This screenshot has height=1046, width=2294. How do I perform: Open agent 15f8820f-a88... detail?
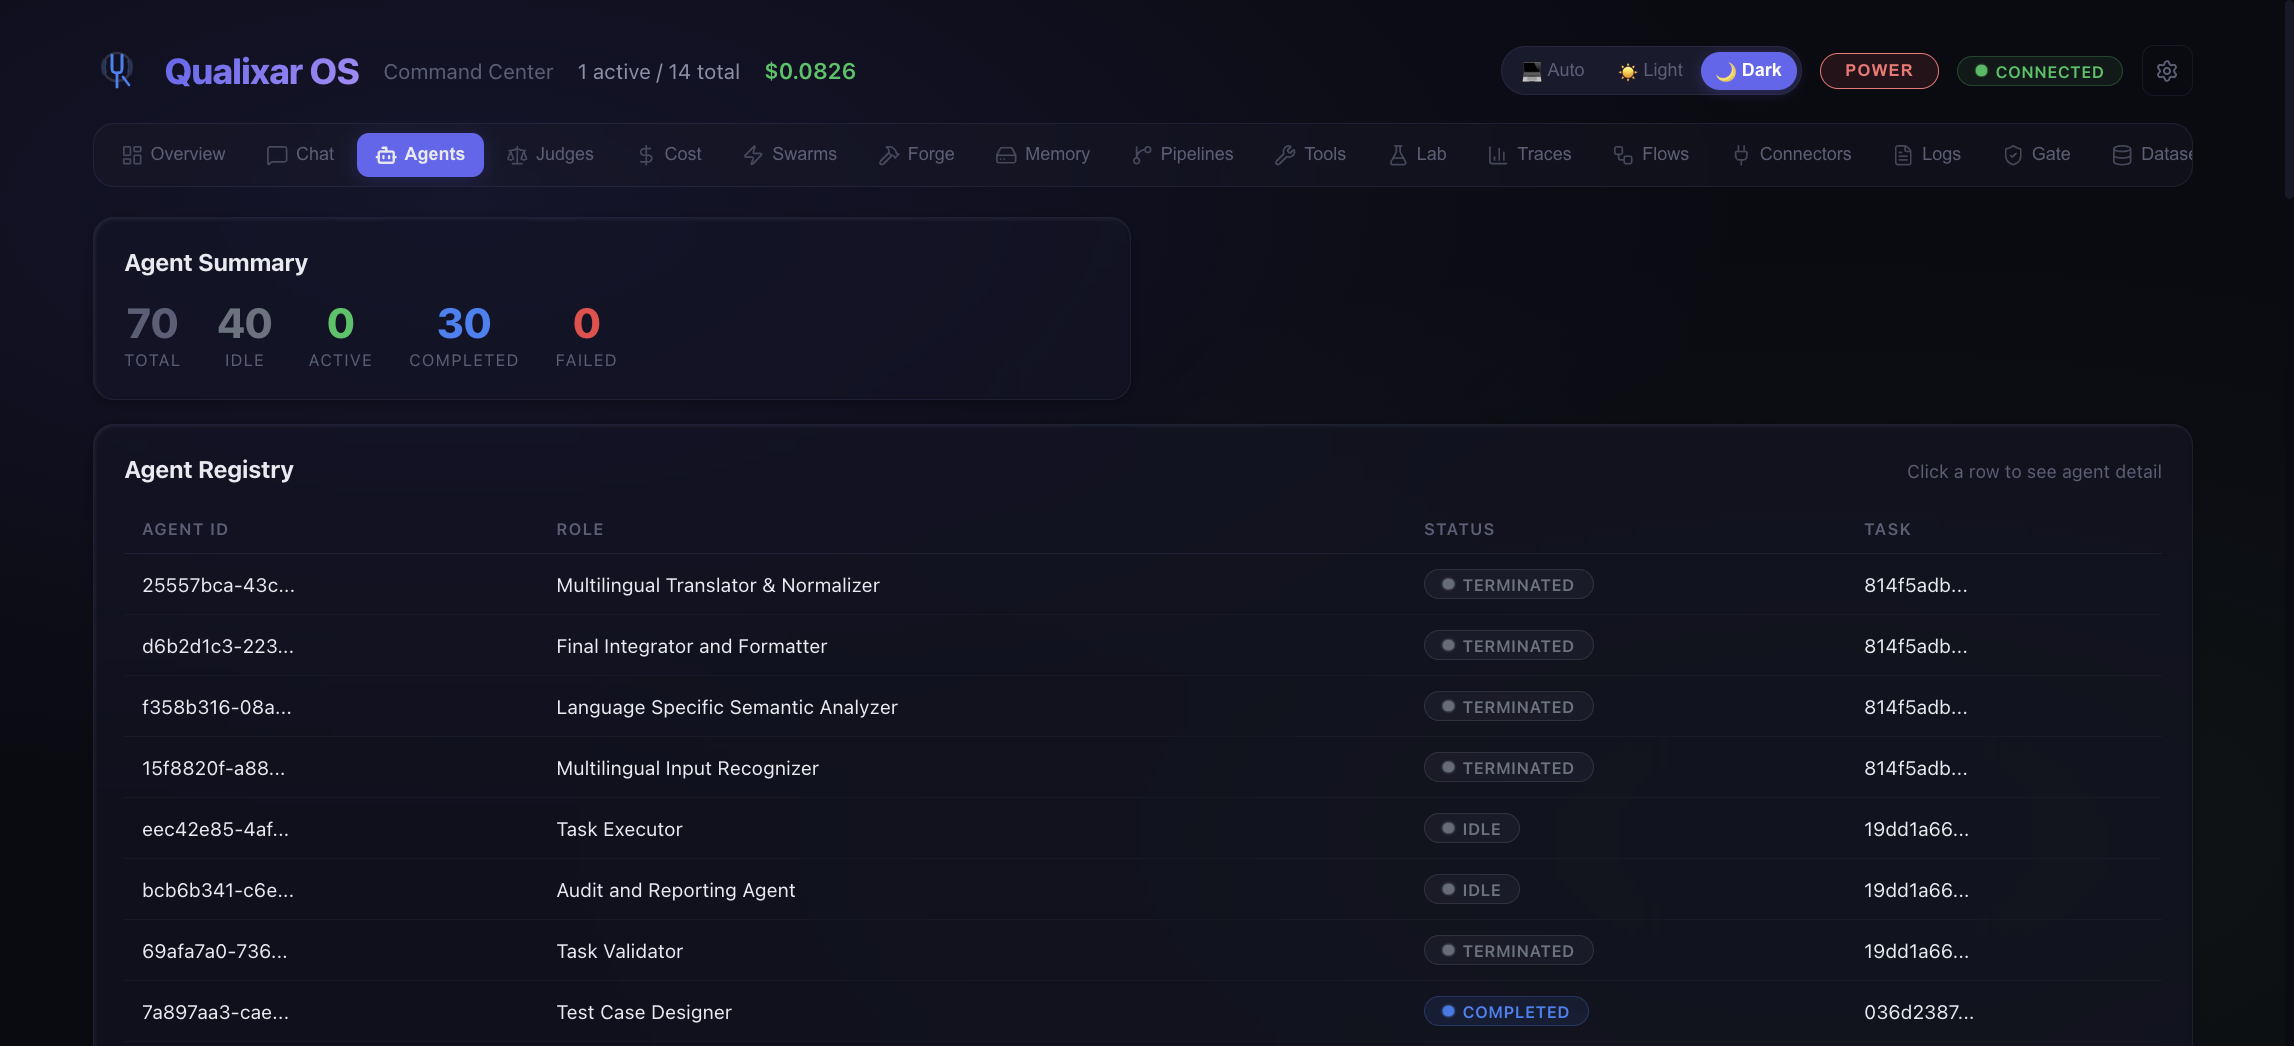1143,768
